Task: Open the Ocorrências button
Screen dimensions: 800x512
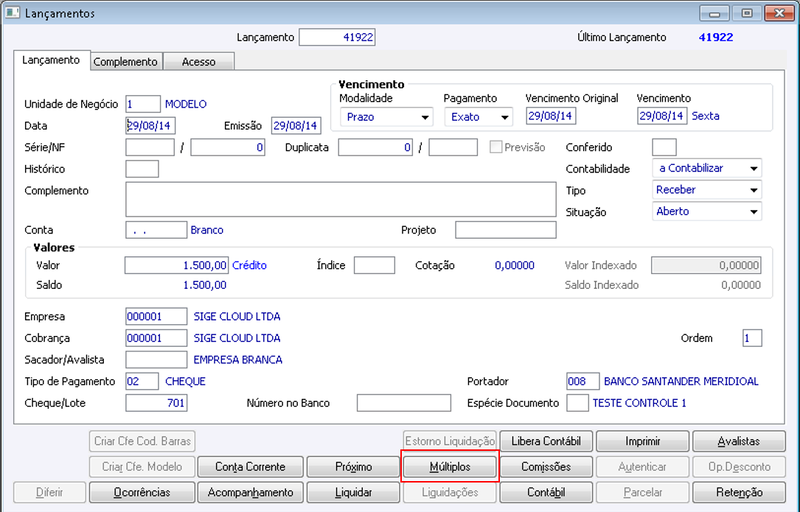Action: [x=142, y=492]
